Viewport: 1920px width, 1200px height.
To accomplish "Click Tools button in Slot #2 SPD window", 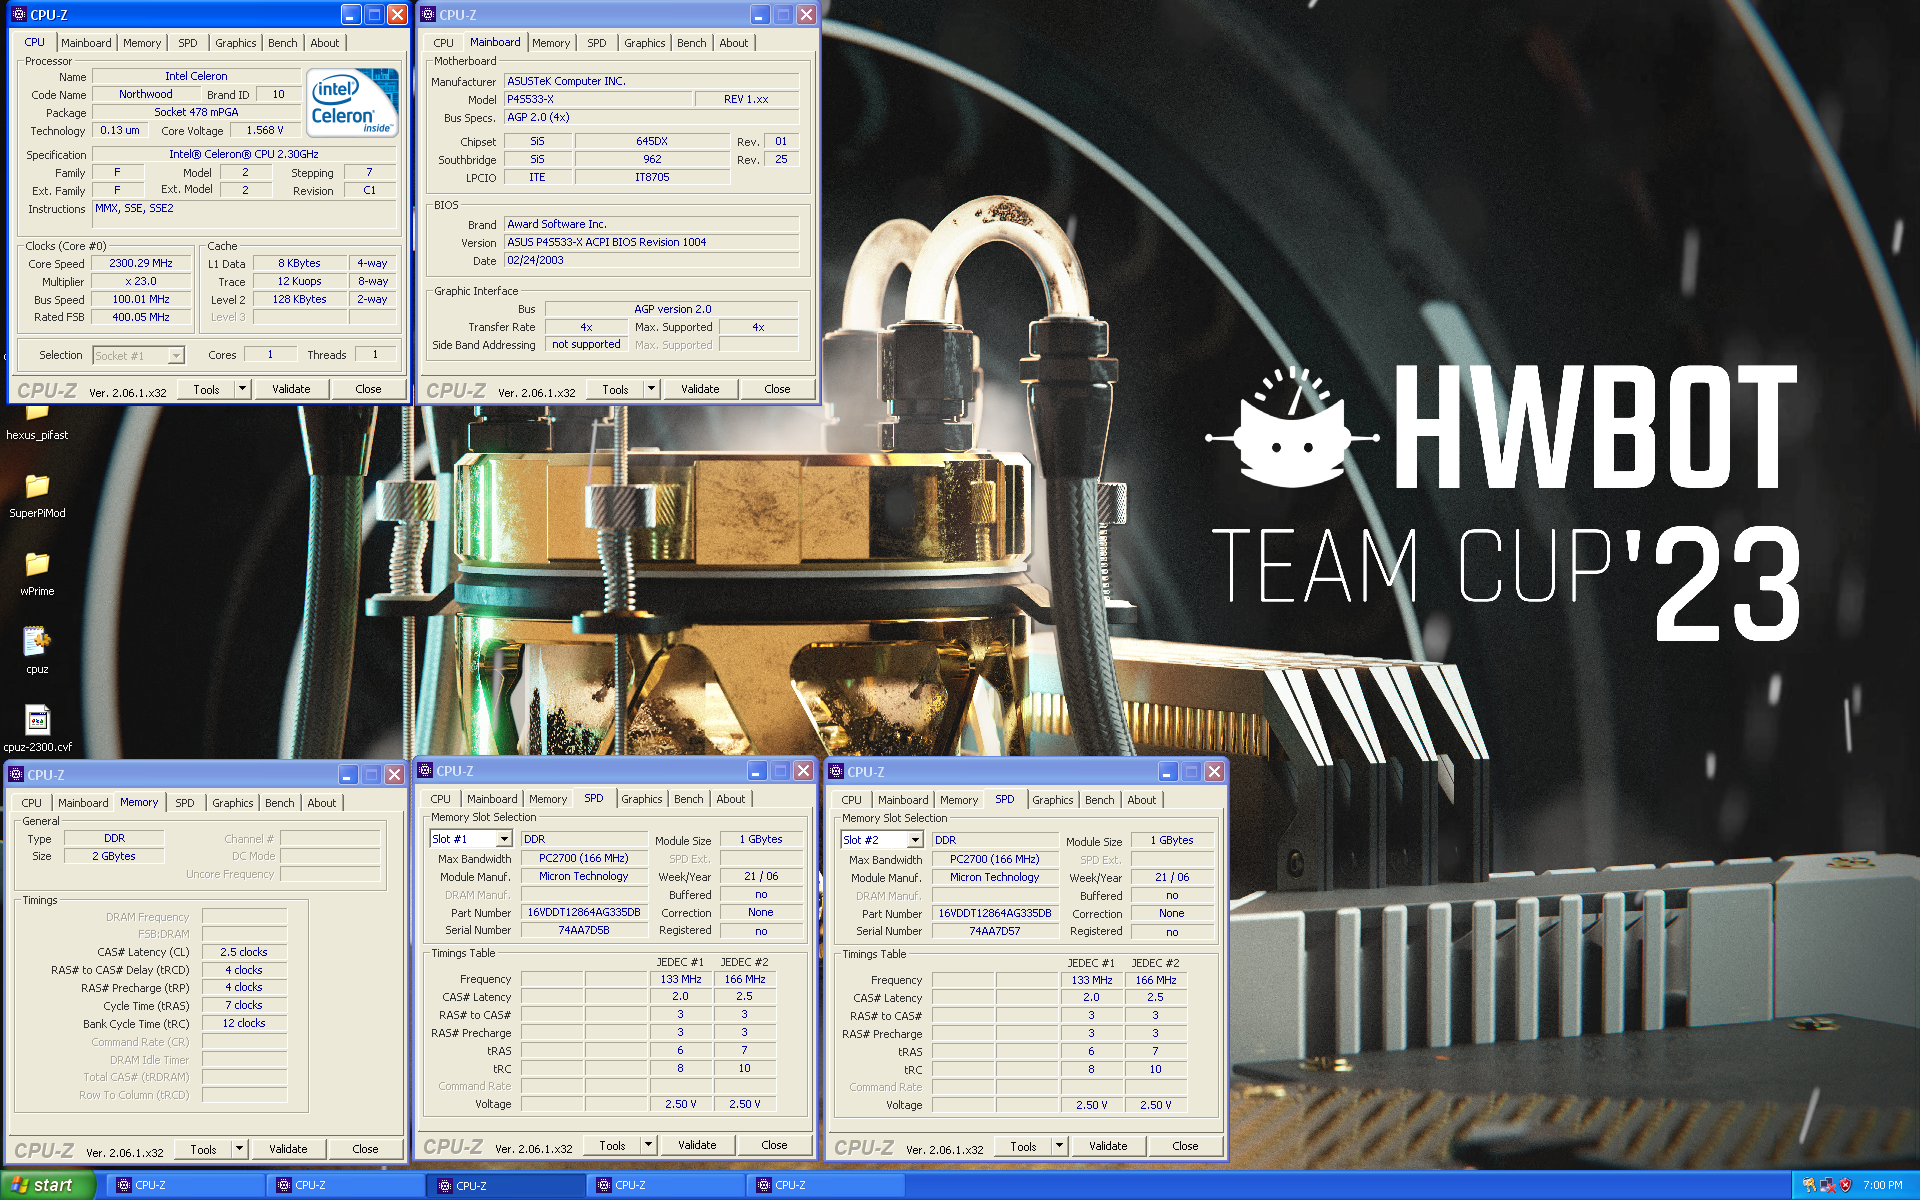I will coord(1024,1146).
